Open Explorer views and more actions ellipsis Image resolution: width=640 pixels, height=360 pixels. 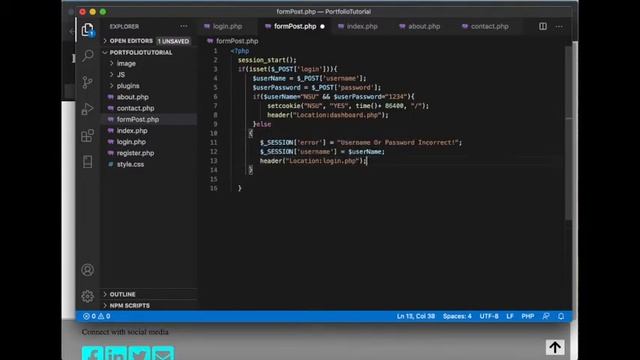(184, 27)
